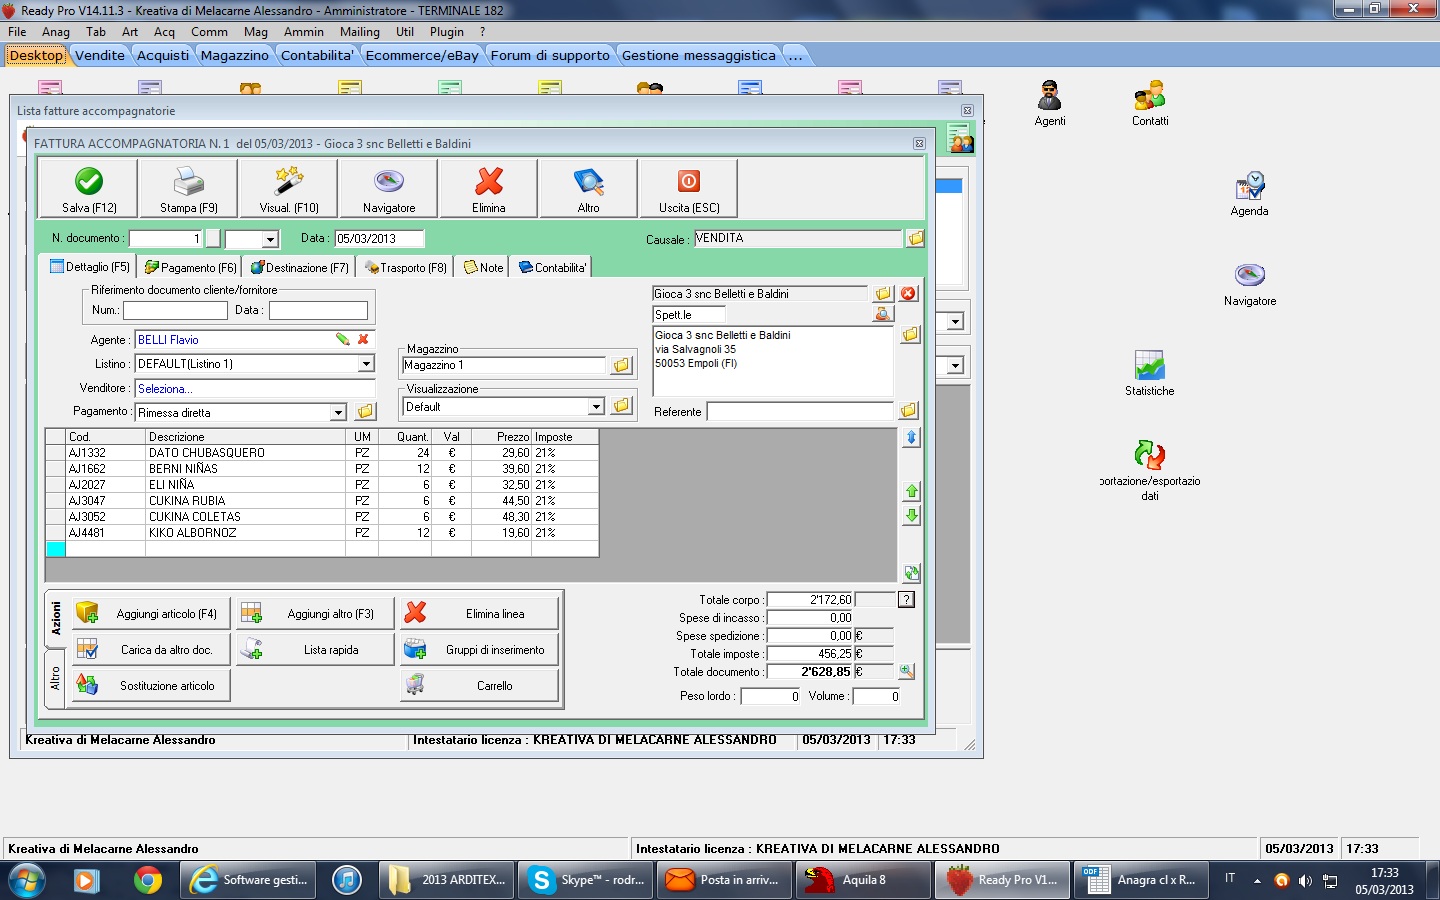The width and height of the screenshot is (1440, 900).
Task: Clear customer with red circle icon
Action: coord(908,294)
